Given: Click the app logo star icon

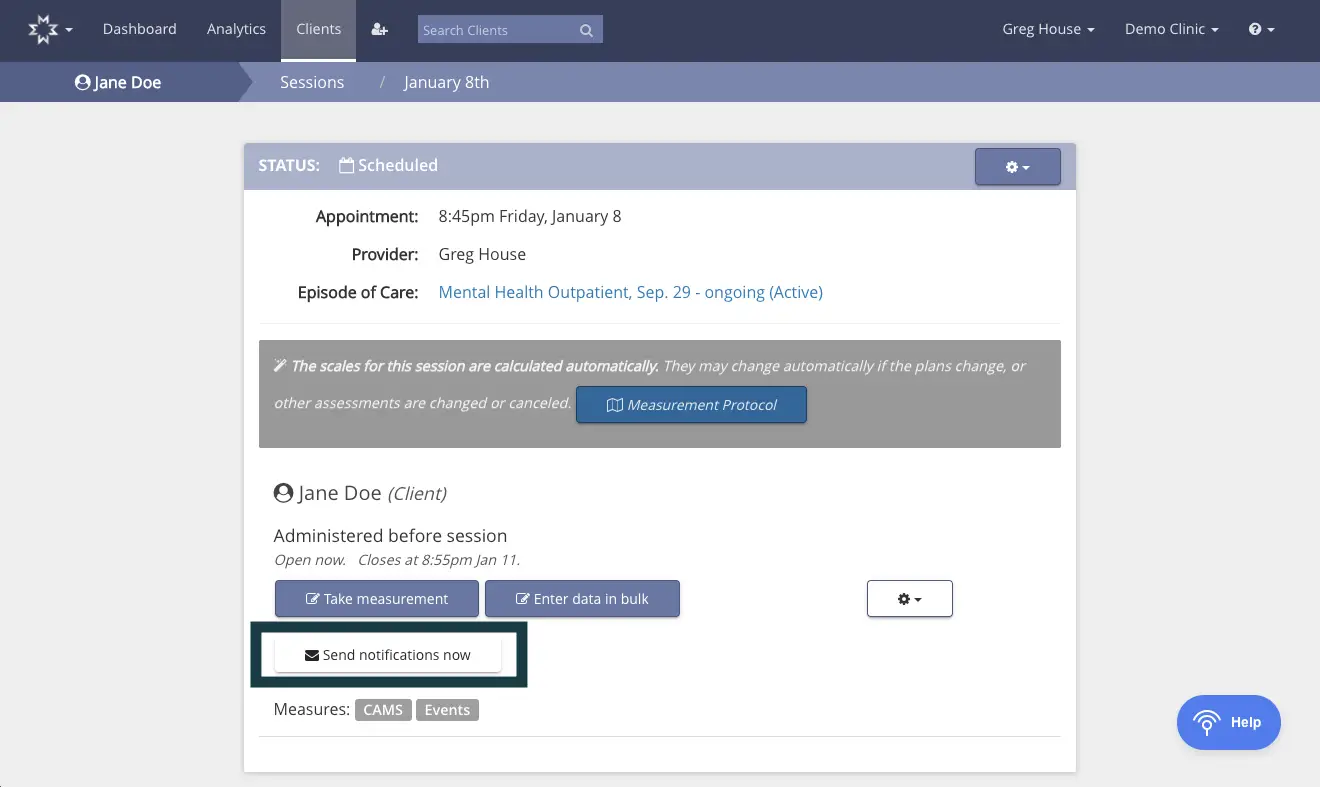Looking at the screenshot, I should tap(44, 28).
